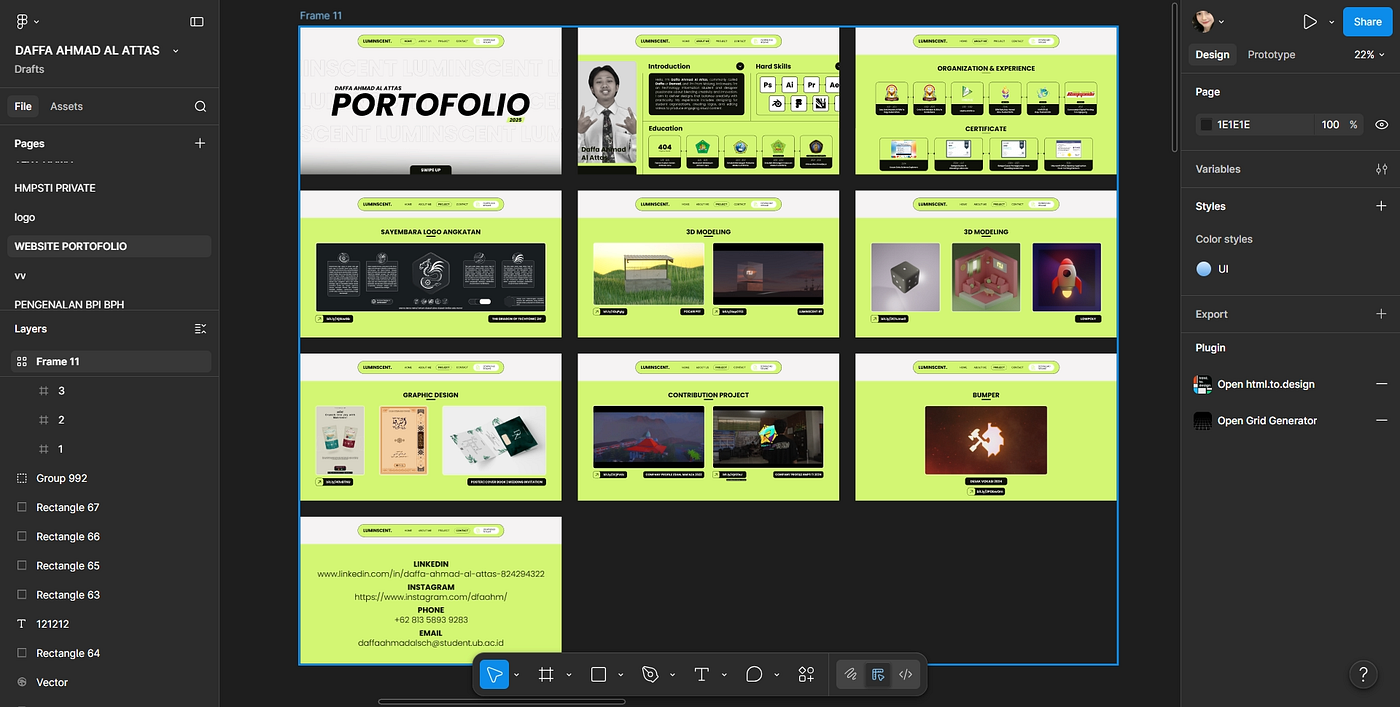
Task: Select the Frame 11 layer
Action: [110, 362]
